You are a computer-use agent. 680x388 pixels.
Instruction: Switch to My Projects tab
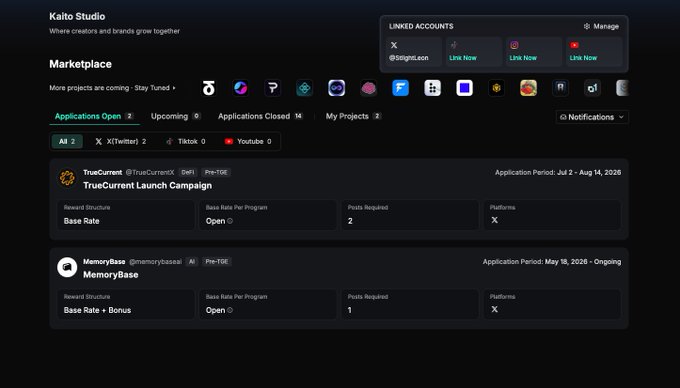353,116
